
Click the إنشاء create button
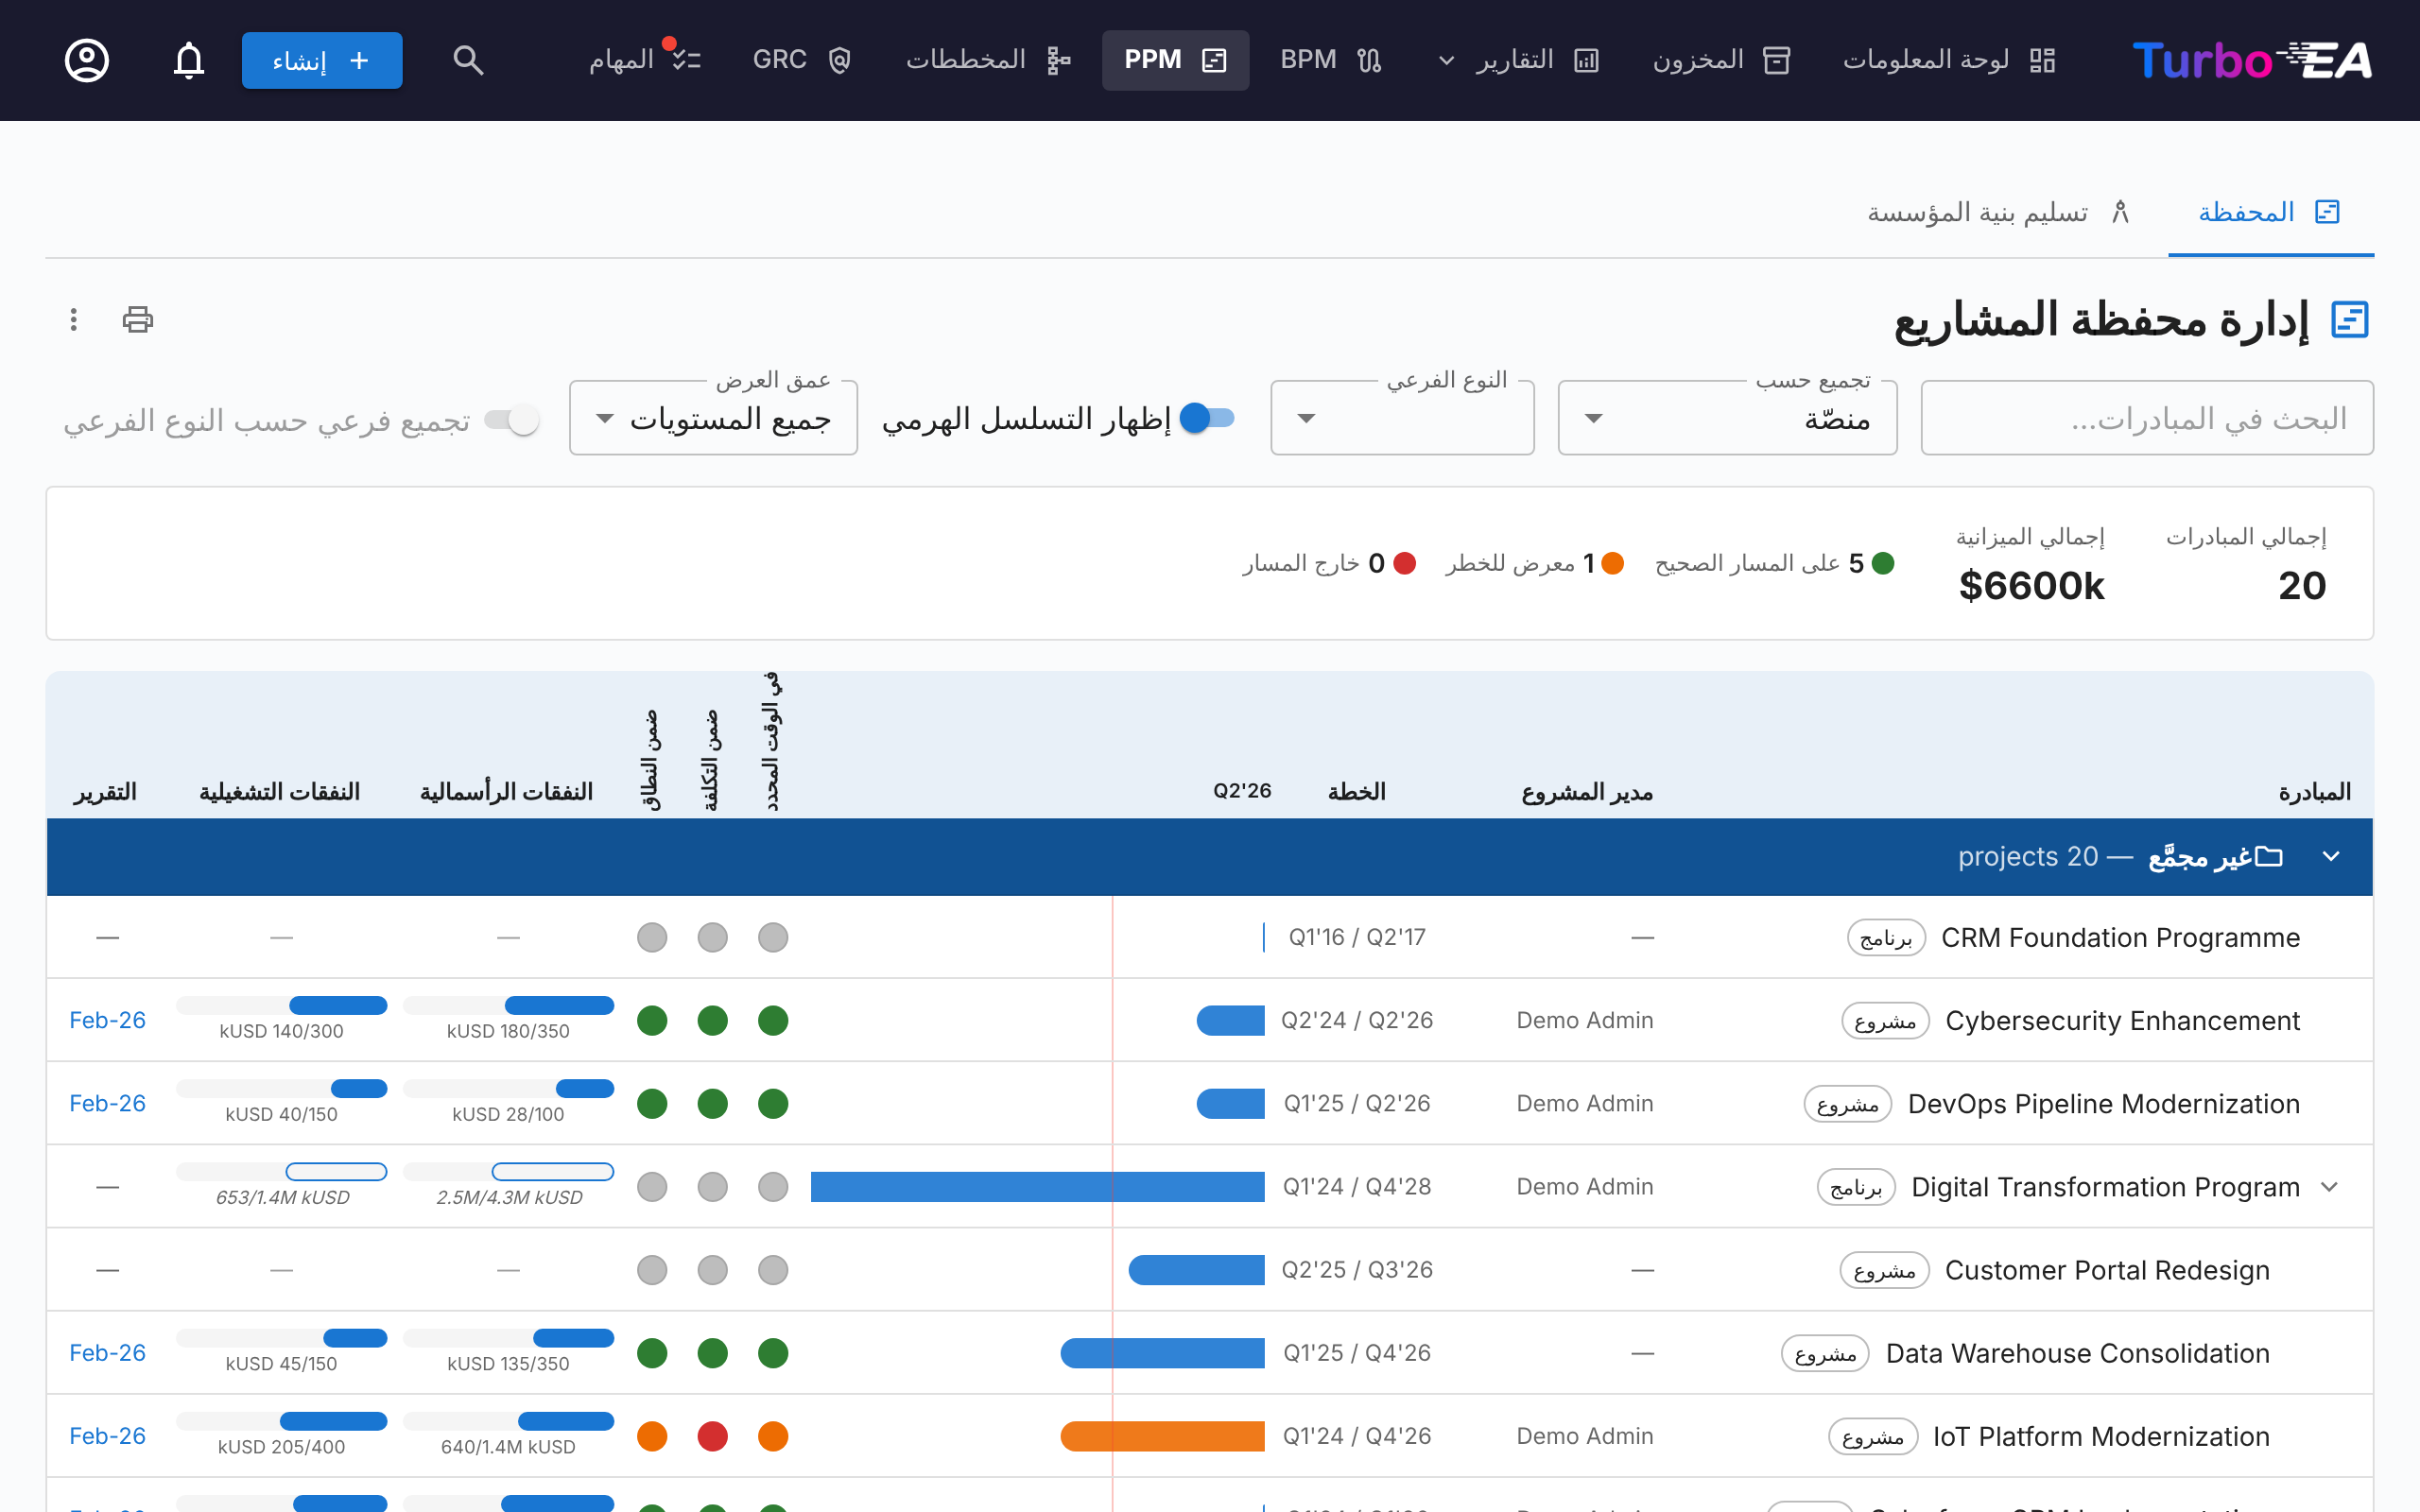click(322, 60)
